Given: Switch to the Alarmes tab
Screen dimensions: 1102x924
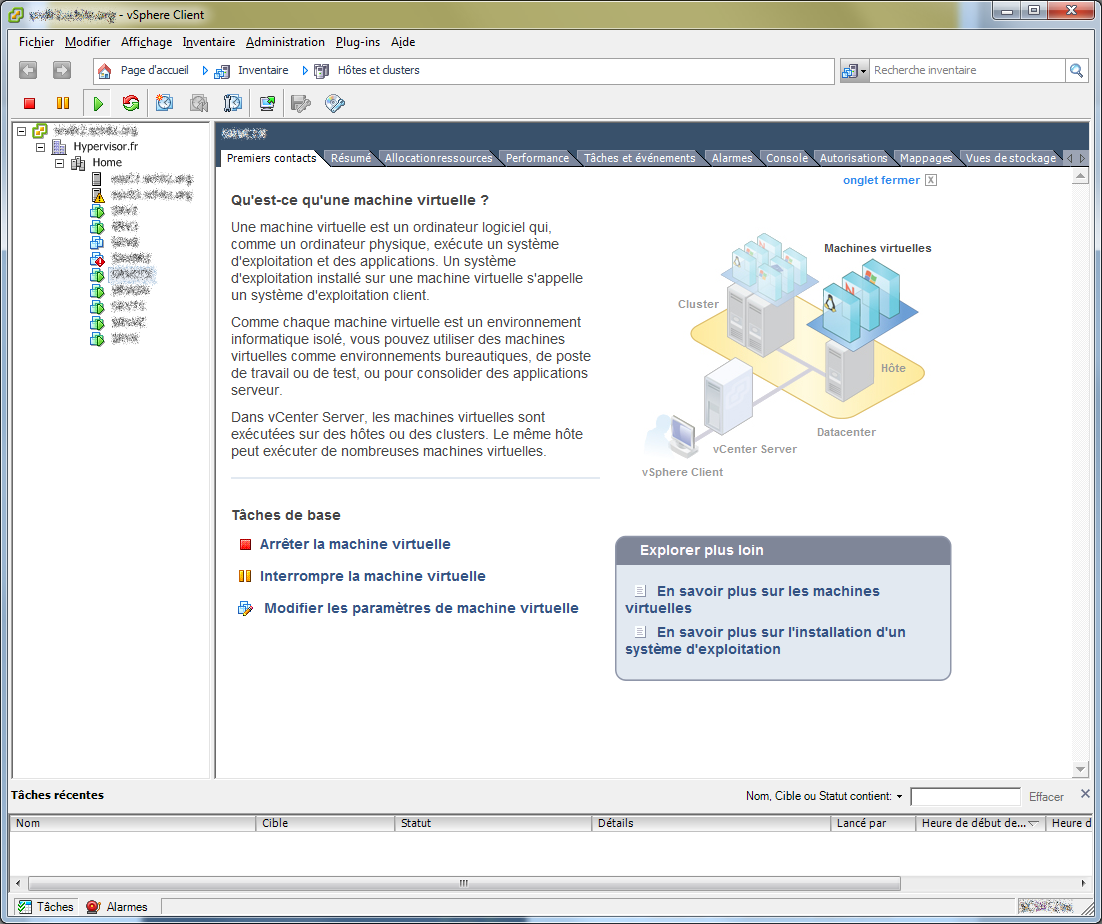Looking at the screenshot, I should [732, 158].
